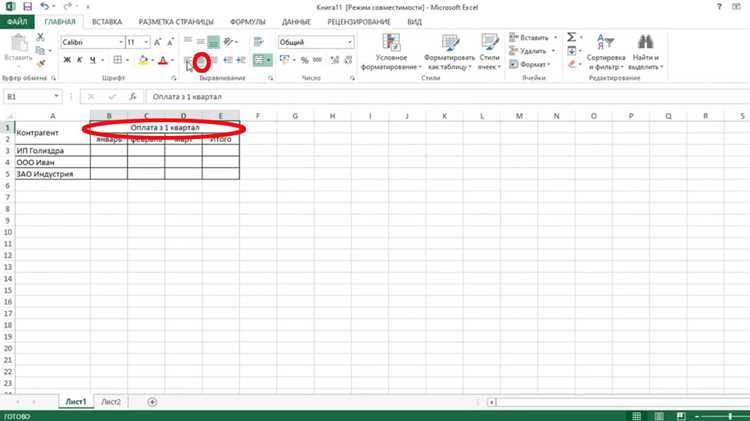750x421 pixels.
Task: Open the Calibri font name dropdown
Action: click(121, 42)
